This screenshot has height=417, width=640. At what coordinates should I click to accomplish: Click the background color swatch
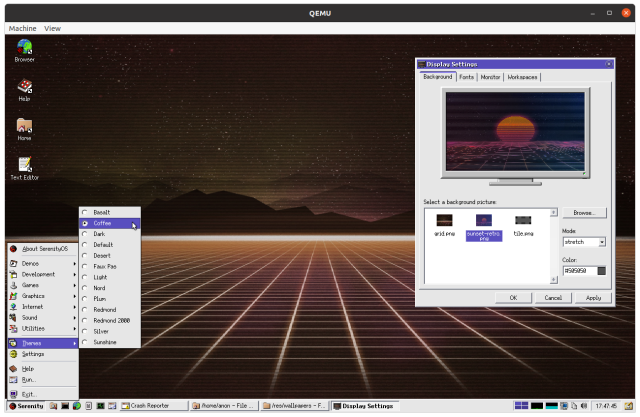601,270
